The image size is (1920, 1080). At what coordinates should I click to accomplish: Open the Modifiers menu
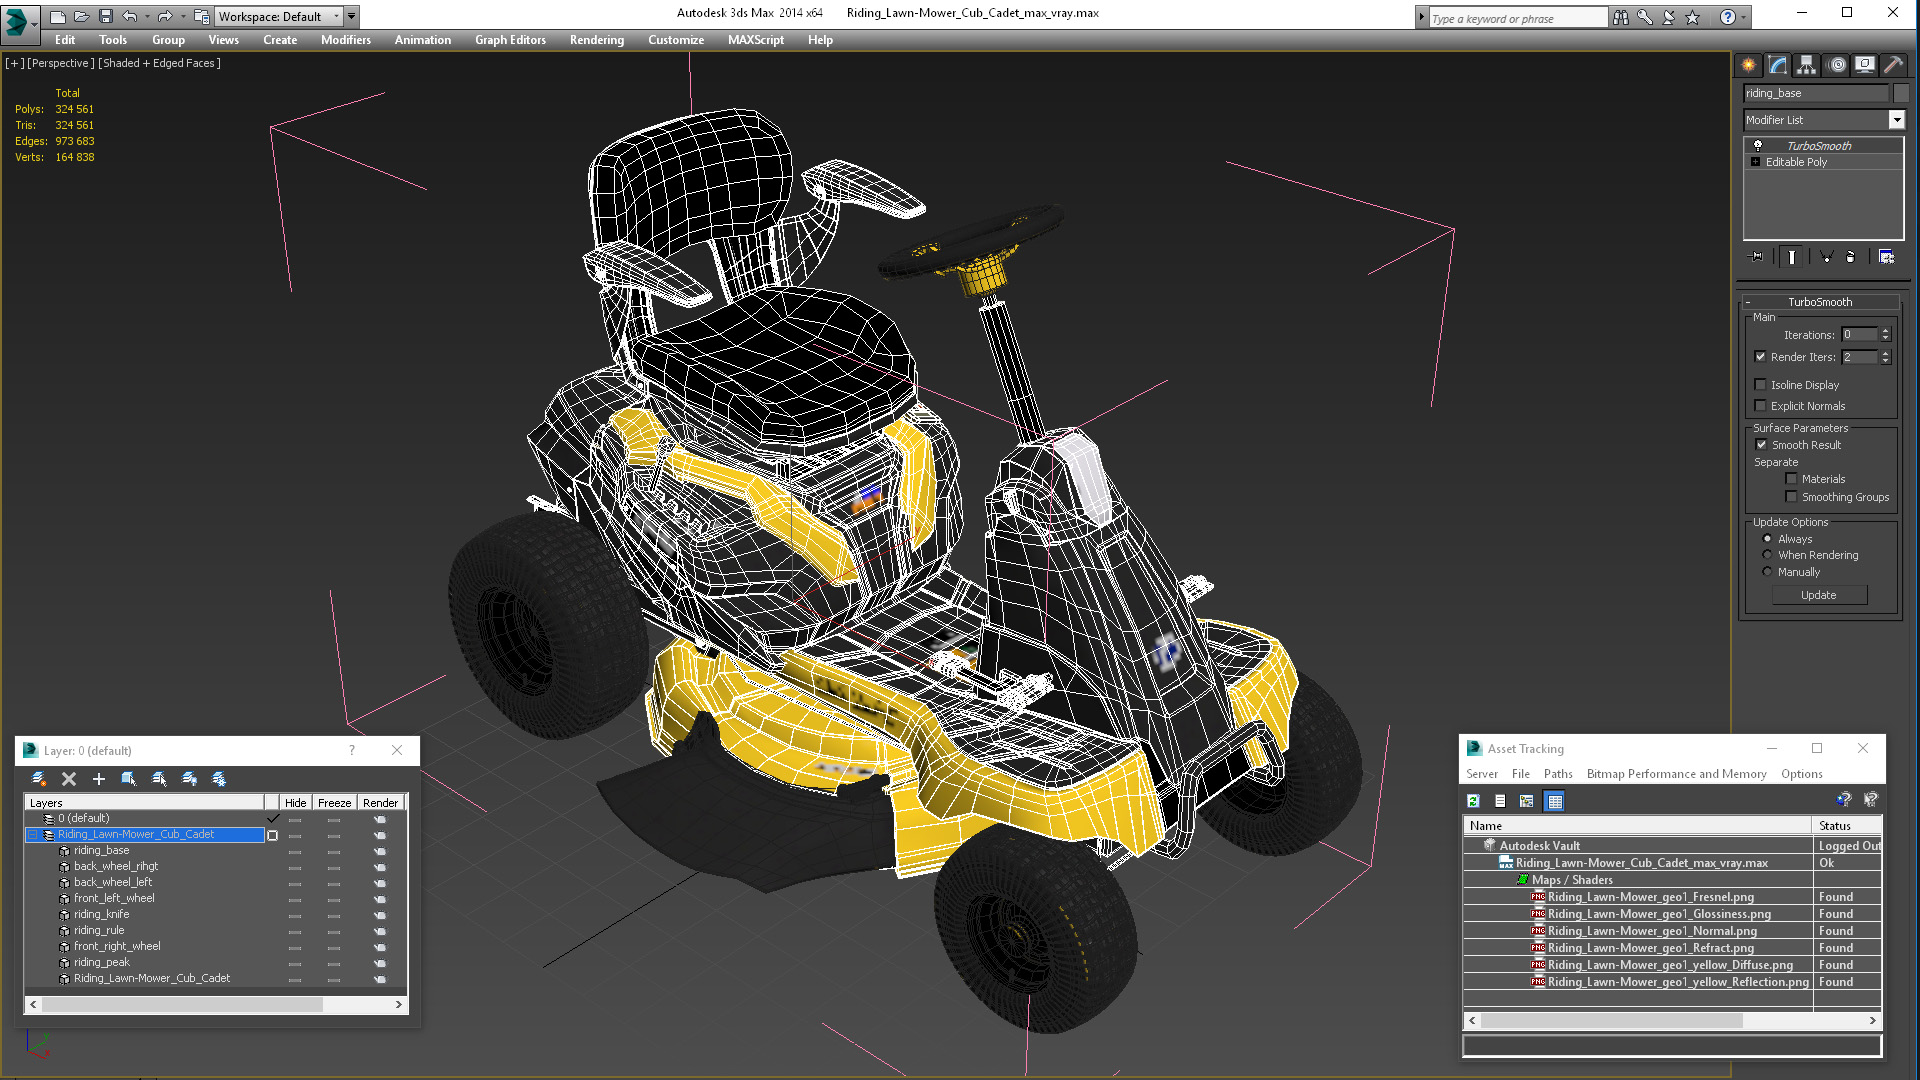pos(345,40)
